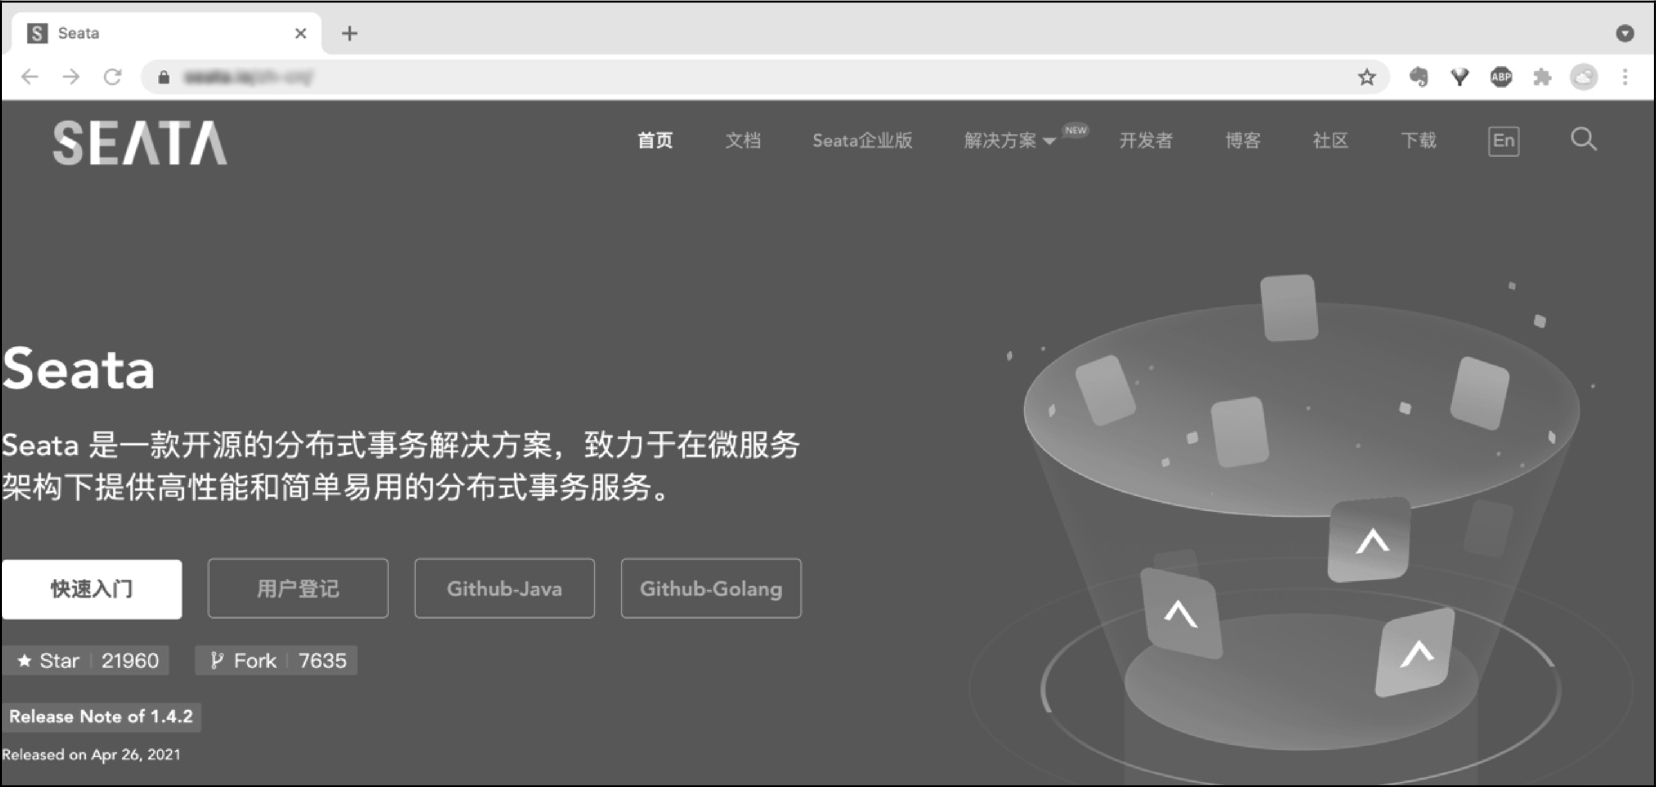Viewport: 1656px width, 787px height.
Task: Open the Chrome profile avatar
Action: [x=1584, y=77]
